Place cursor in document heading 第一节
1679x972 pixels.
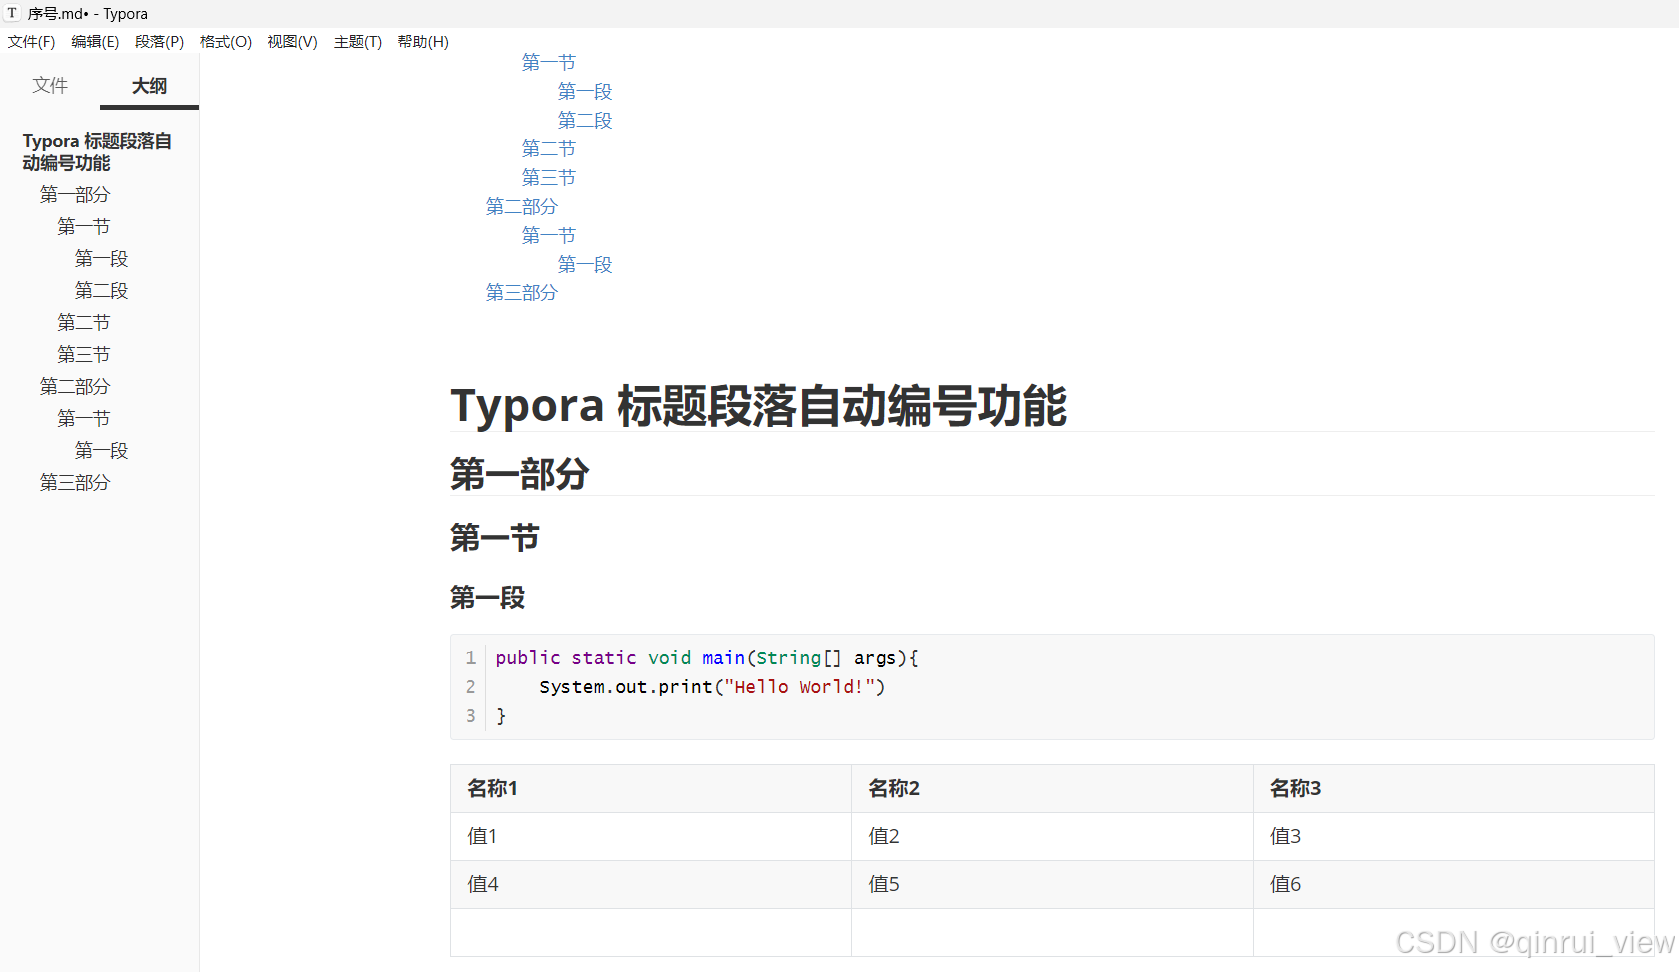[x=495, y=538]
